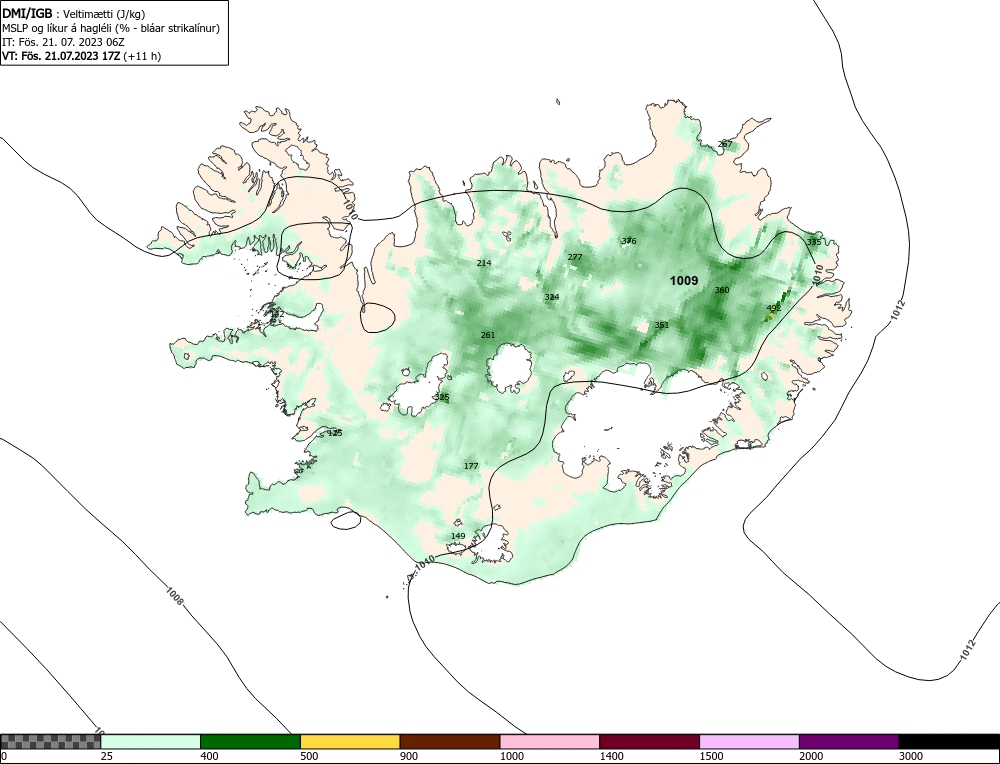Click the legend tick label 1400

(x=611, y=756)
